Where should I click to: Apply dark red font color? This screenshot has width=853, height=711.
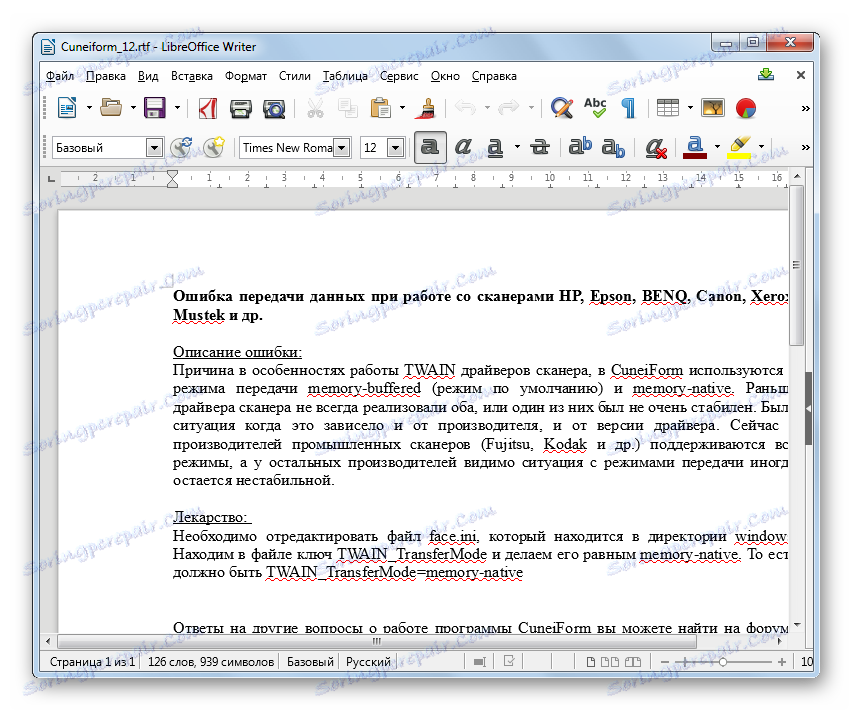[x=695, y=147]
